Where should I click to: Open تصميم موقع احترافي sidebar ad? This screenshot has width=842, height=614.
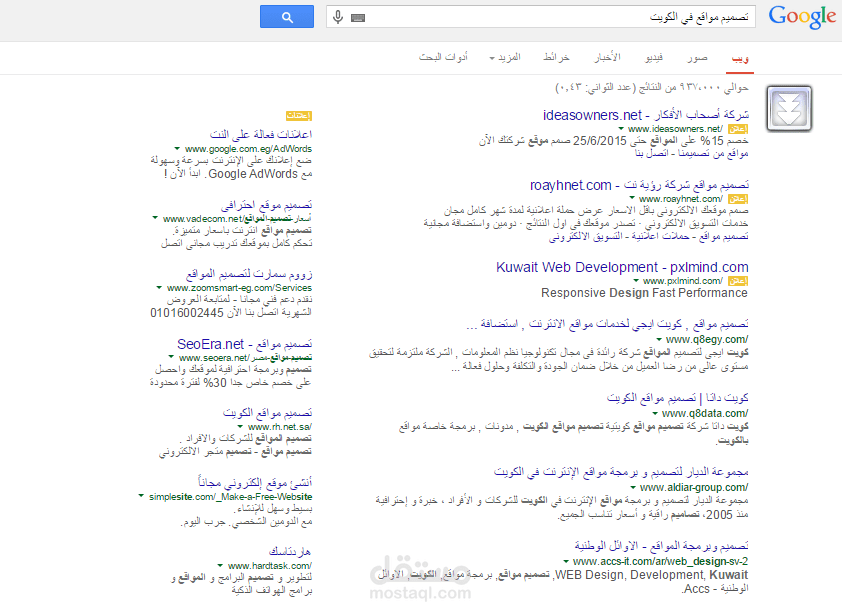point(266,205)
